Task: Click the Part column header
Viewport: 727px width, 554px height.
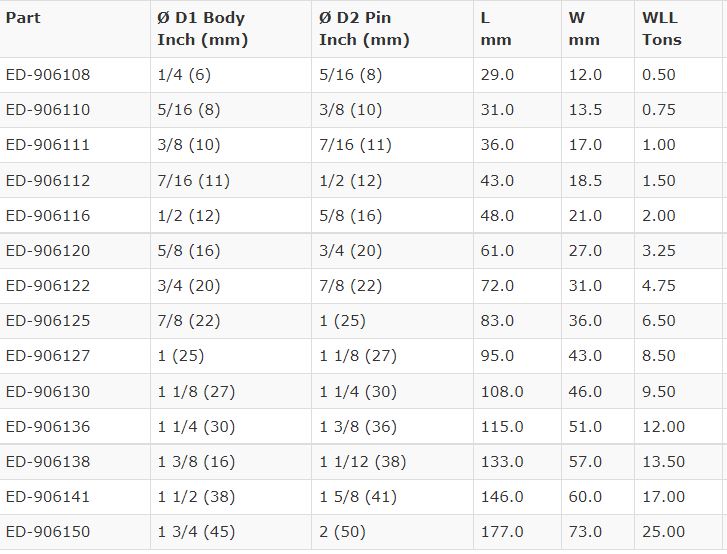Action: pos(23,18)
